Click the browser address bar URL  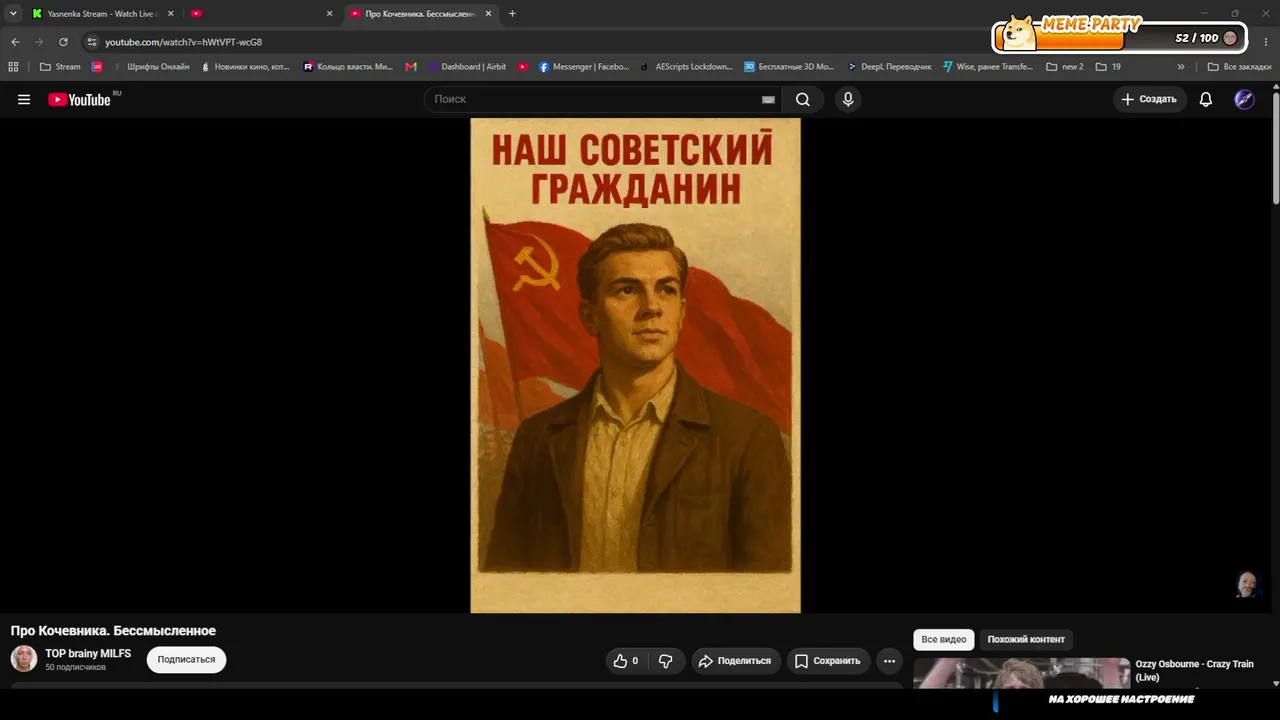coord(183,42)
